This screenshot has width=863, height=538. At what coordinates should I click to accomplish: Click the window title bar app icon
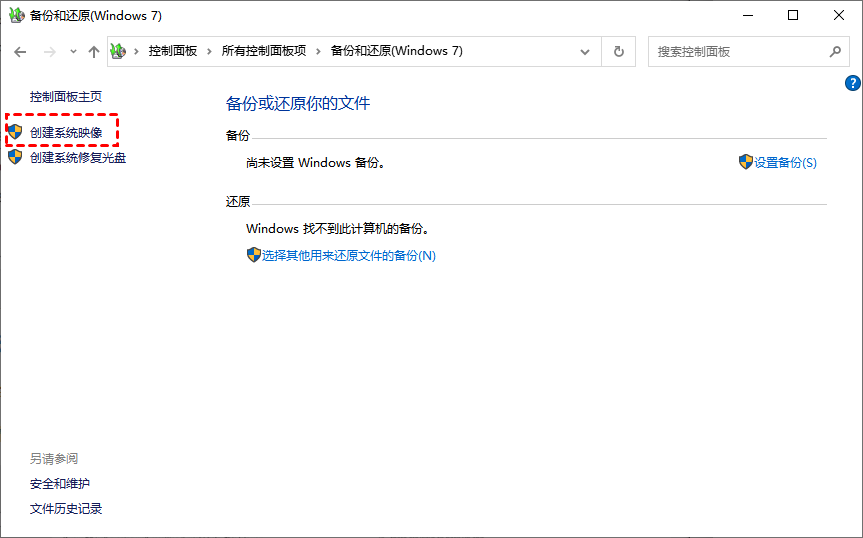point(17,15)
